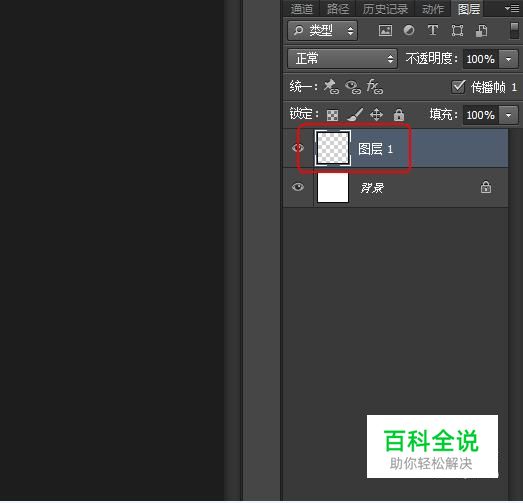Click the padlock on the 背景 layer
The height and width of the screenshot is (503, 523).
[486, 187]
